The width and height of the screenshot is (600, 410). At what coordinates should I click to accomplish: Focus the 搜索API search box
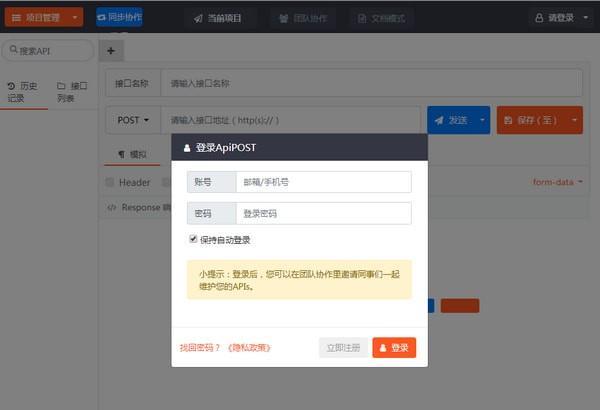pyautogui.click(x=48, y=51)
